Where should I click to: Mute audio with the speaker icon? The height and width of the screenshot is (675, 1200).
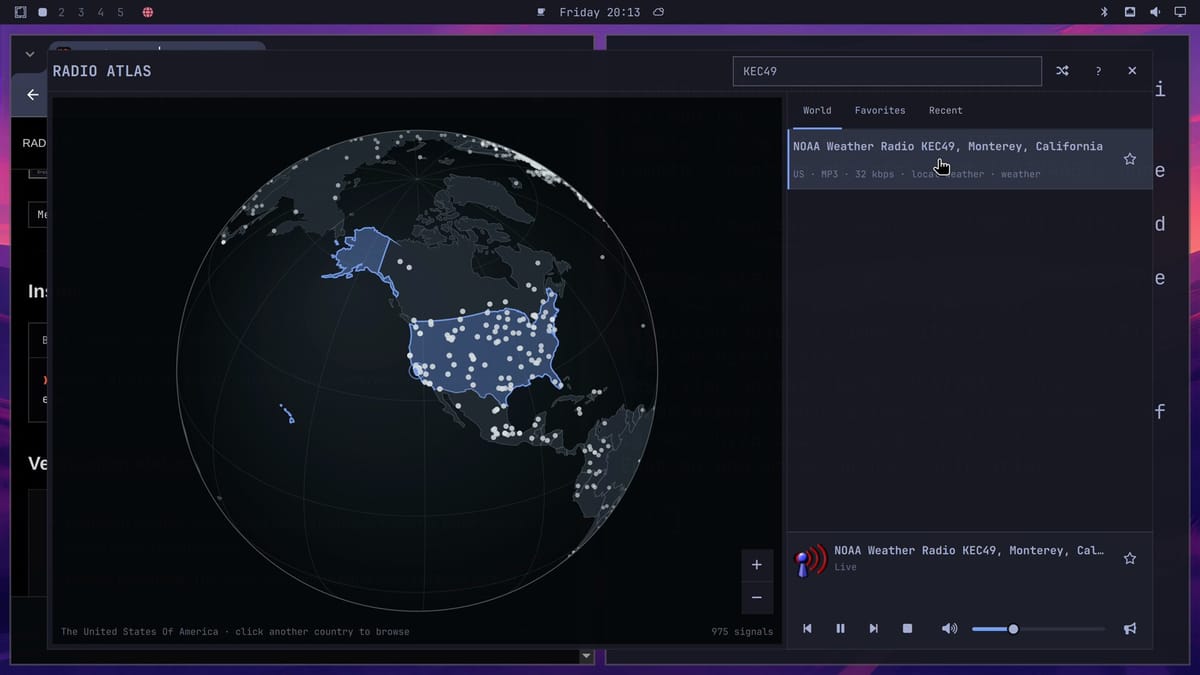pos(949,629)
